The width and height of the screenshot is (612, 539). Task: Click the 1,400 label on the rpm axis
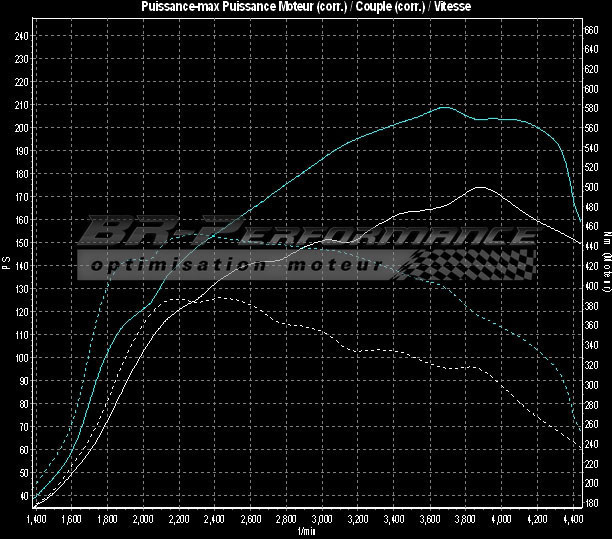(36, 520)
